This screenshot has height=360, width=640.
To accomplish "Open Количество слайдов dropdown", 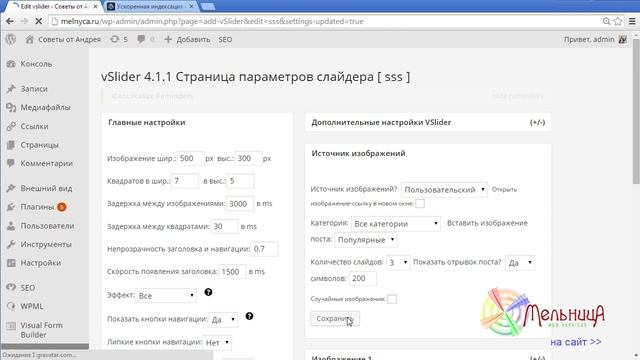I will click(x=398, y=263).
